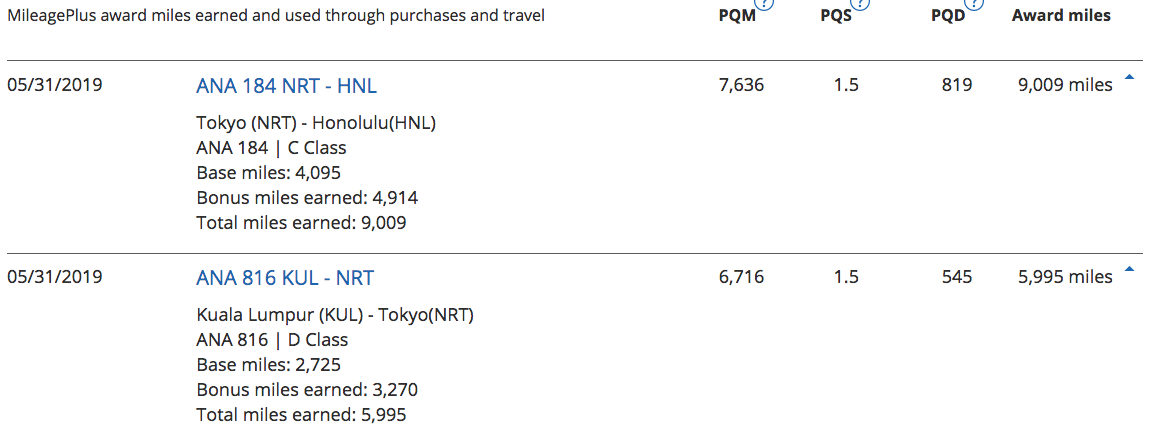Open the ANA 816 KUL - NRT link
Viewport: 1151px width, 428px height.
285,278
